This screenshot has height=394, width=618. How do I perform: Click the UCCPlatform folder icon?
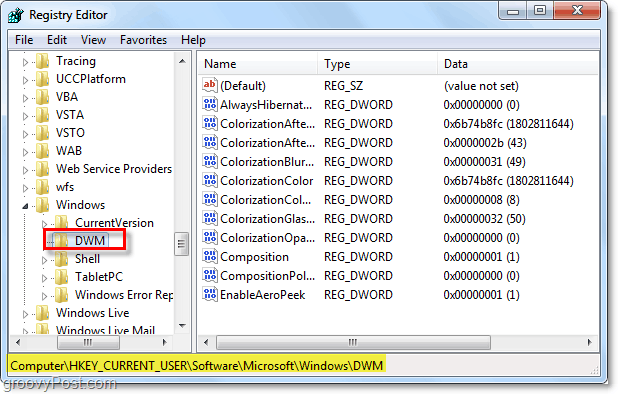point(43,79)
